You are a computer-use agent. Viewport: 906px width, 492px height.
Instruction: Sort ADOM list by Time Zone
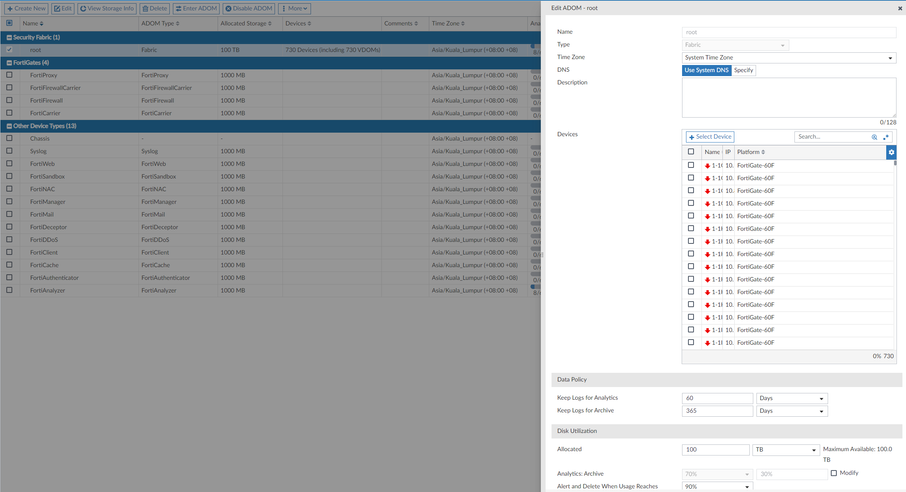pos(448,24)
